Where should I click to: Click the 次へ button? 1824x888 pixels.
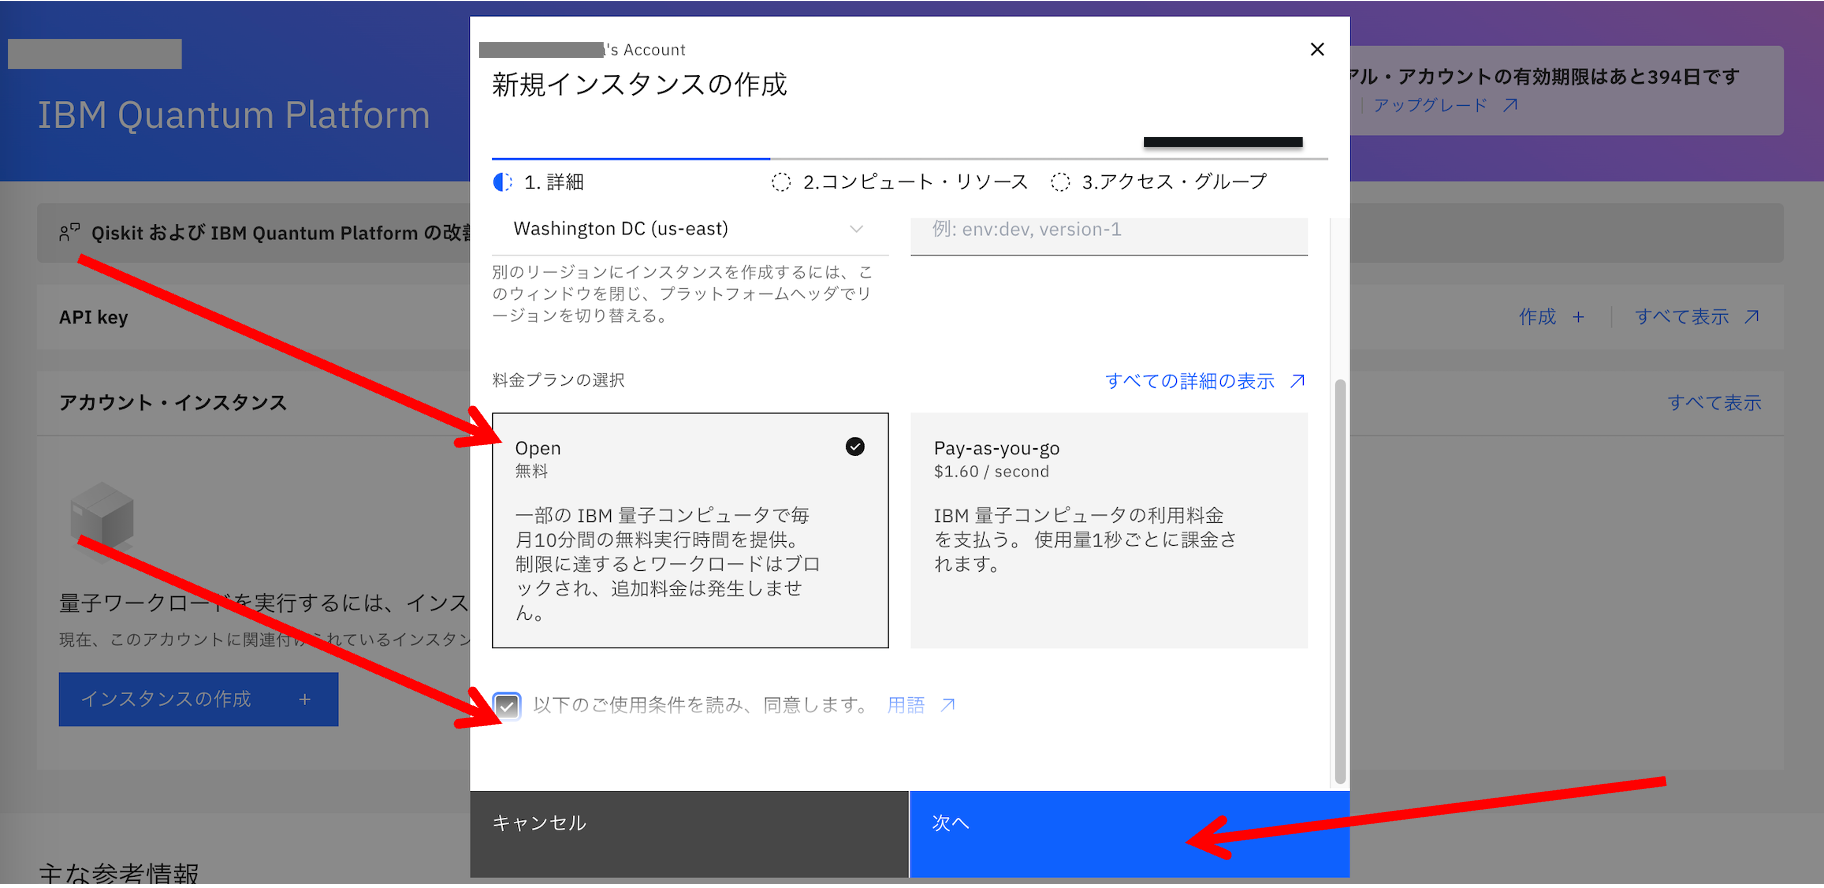point(1130,834)
